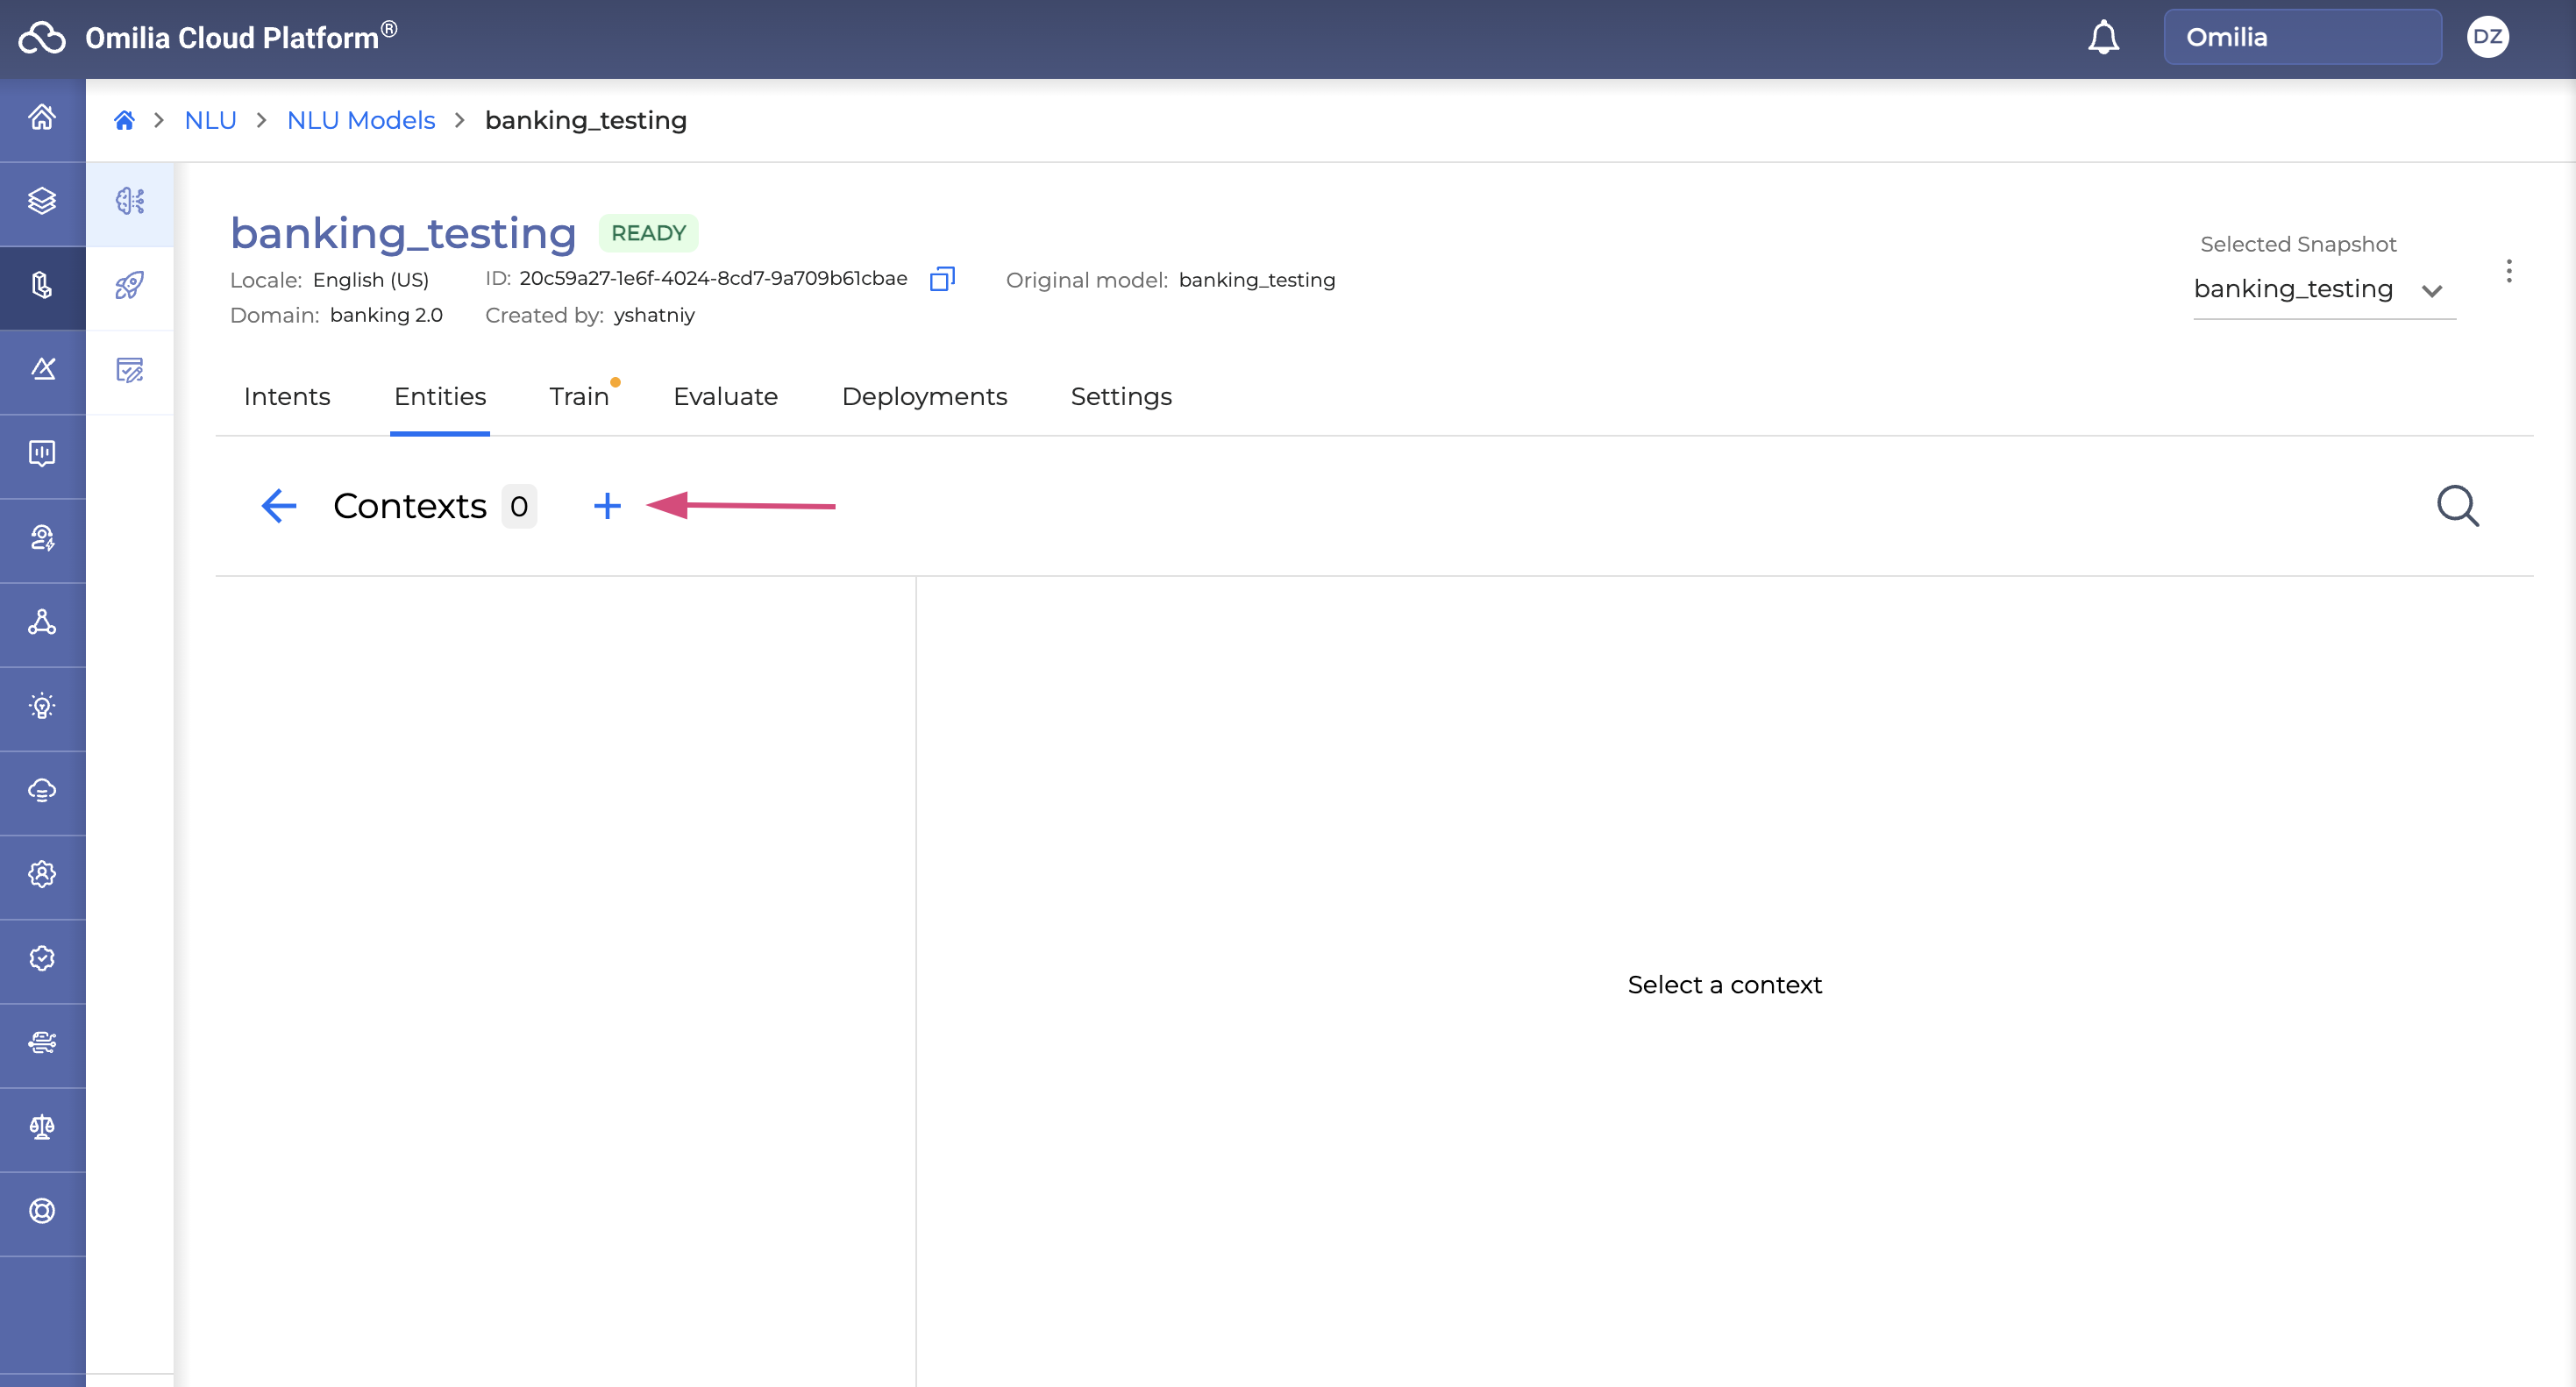Screen dimensions: 2576x1387
Task: Click the brain NLU models icon
Action: [130, 201]
